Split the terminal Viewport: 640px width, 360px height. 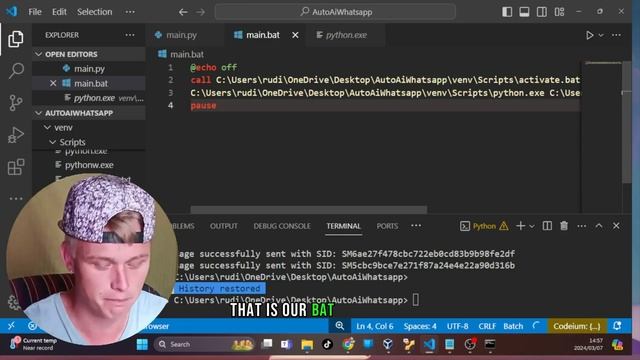coord(547,226)
